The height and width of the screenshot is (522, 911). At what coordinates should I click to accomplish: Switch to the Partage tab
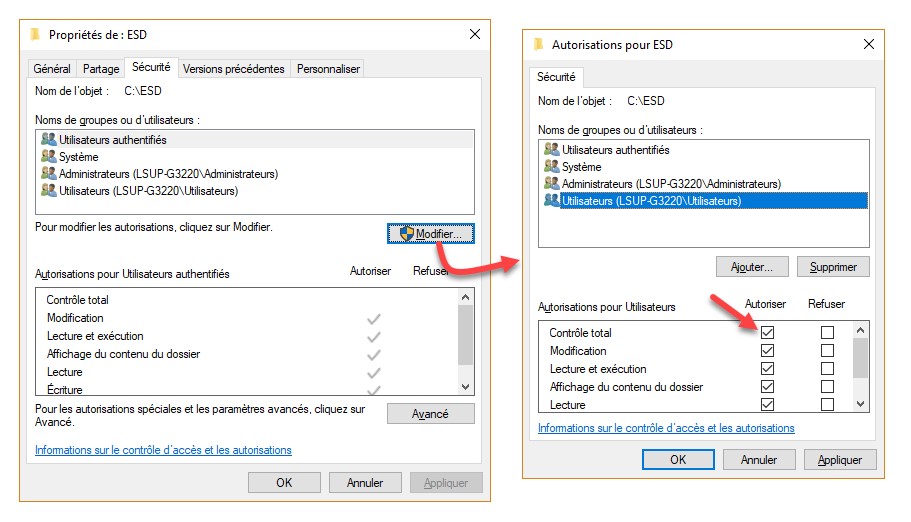click(x=101, y=69)
